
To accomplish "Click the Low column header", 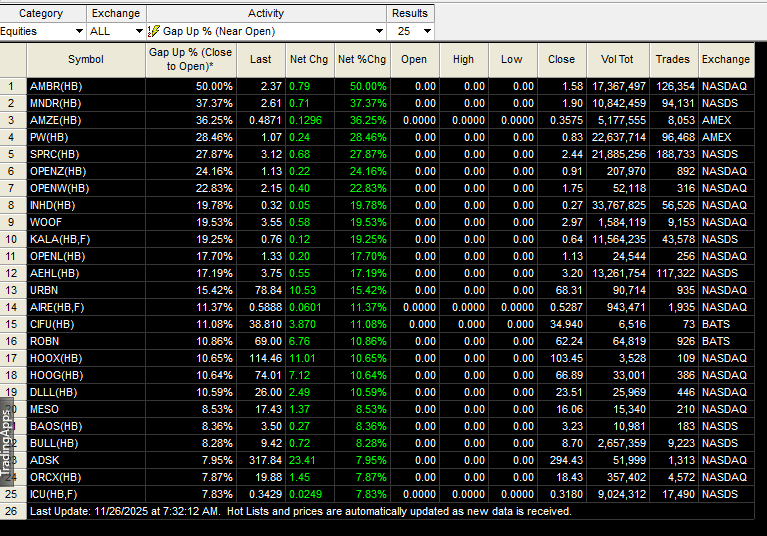I will [x=512, y=60].
